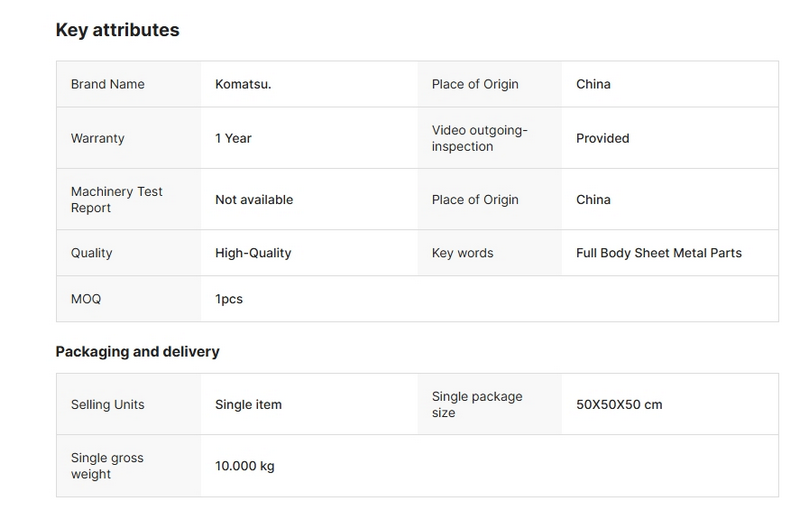Click the Packaging and delivery heading
The image size is (800, 520).
137,352
